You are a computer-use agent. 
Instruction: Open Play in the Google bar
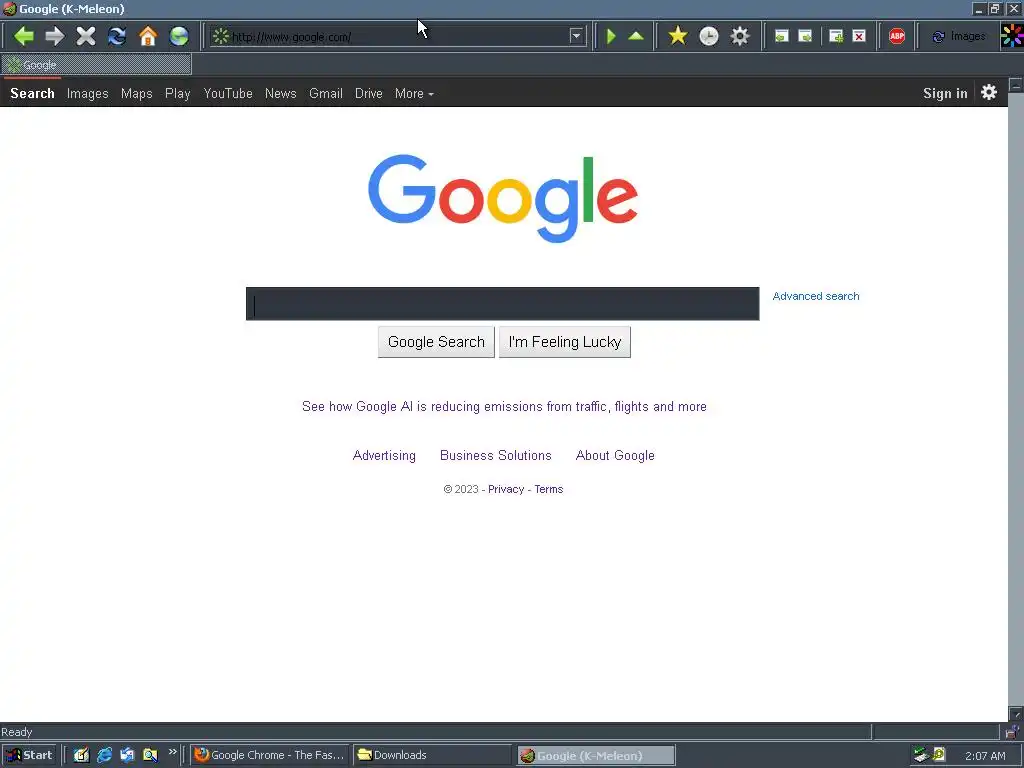[x=178, y=93]
